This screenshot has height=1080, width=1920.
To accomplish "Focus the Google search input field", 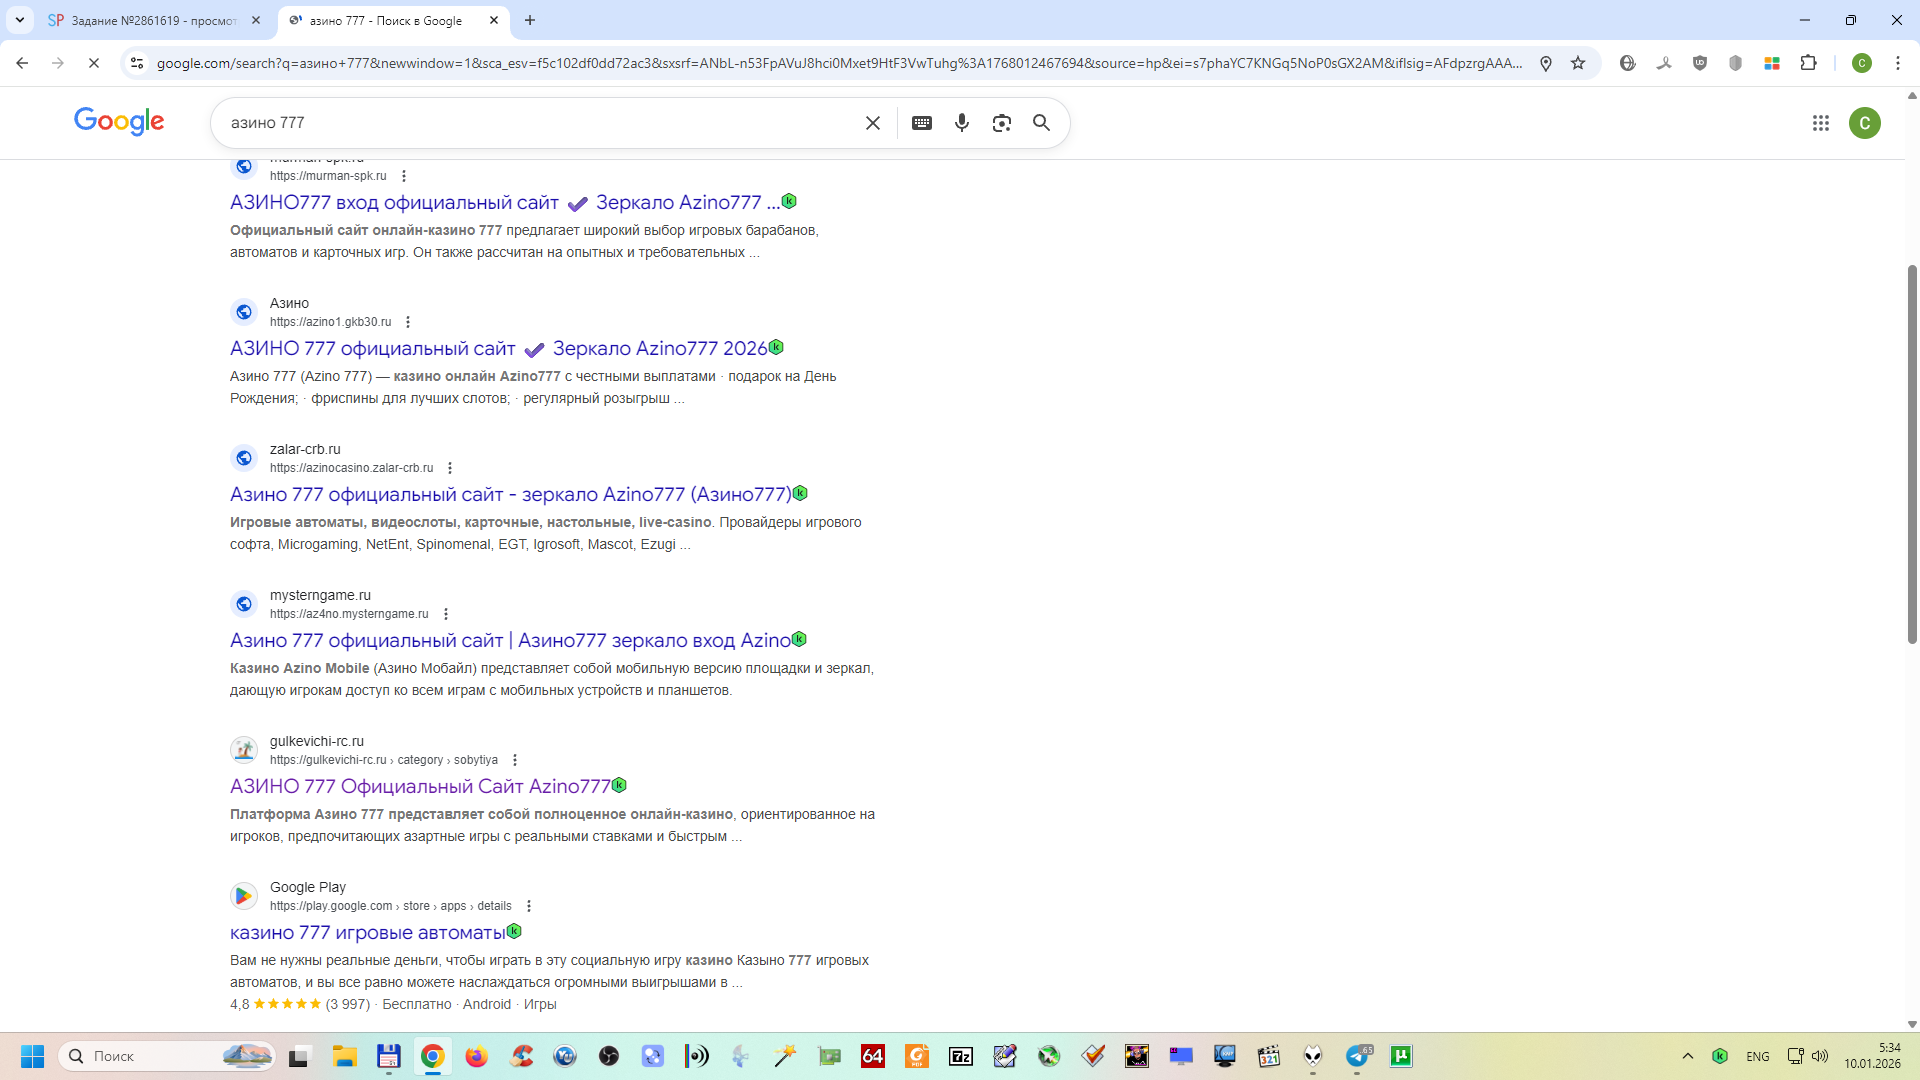I will [x=540, y=123].
